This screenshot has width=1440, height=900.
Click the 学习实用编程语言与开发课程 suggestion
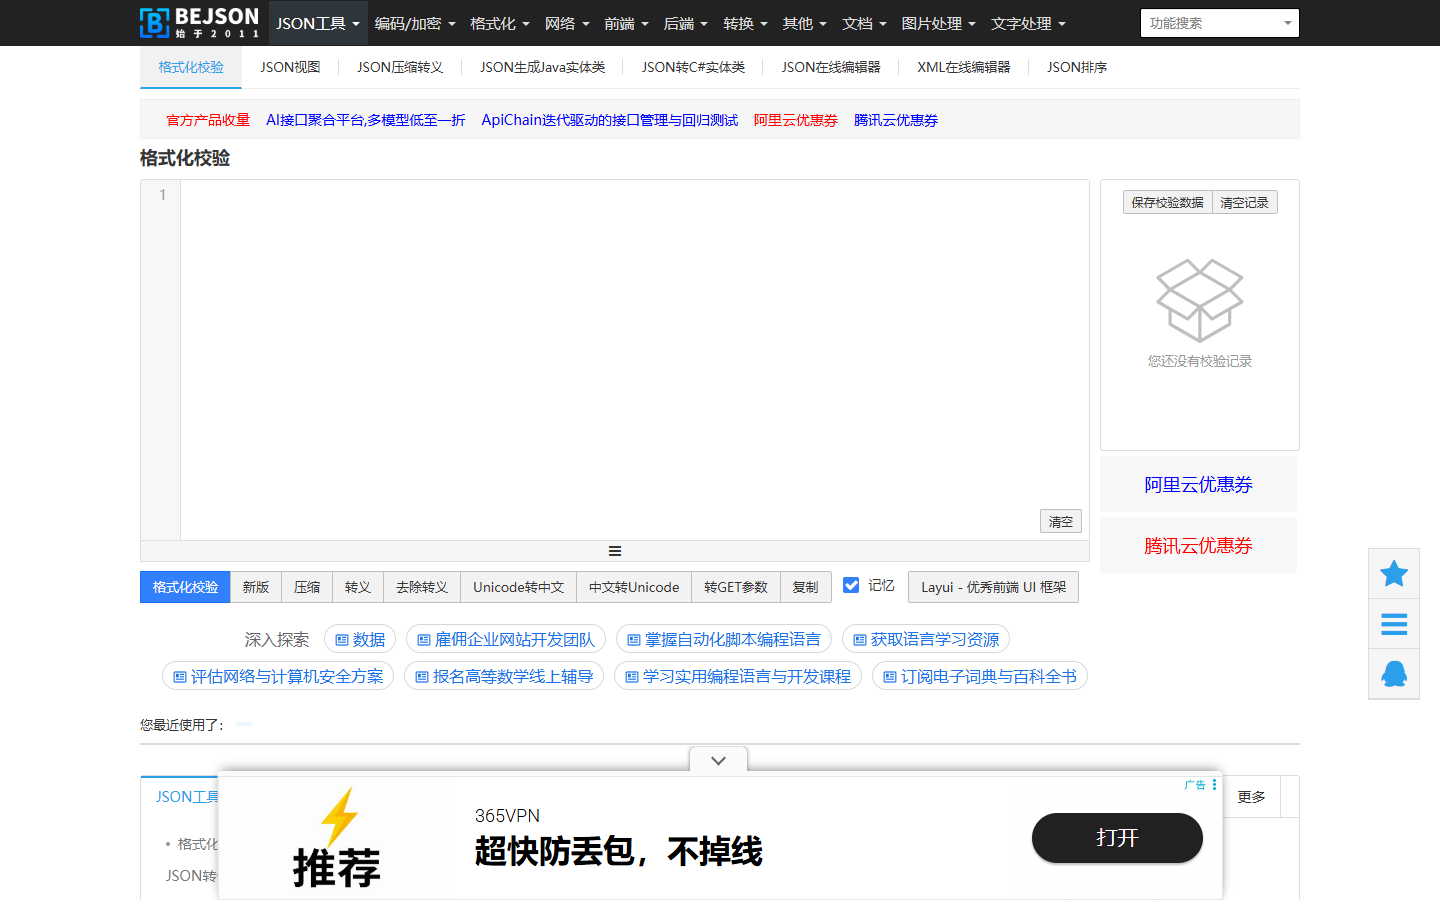tap(738, 677)
